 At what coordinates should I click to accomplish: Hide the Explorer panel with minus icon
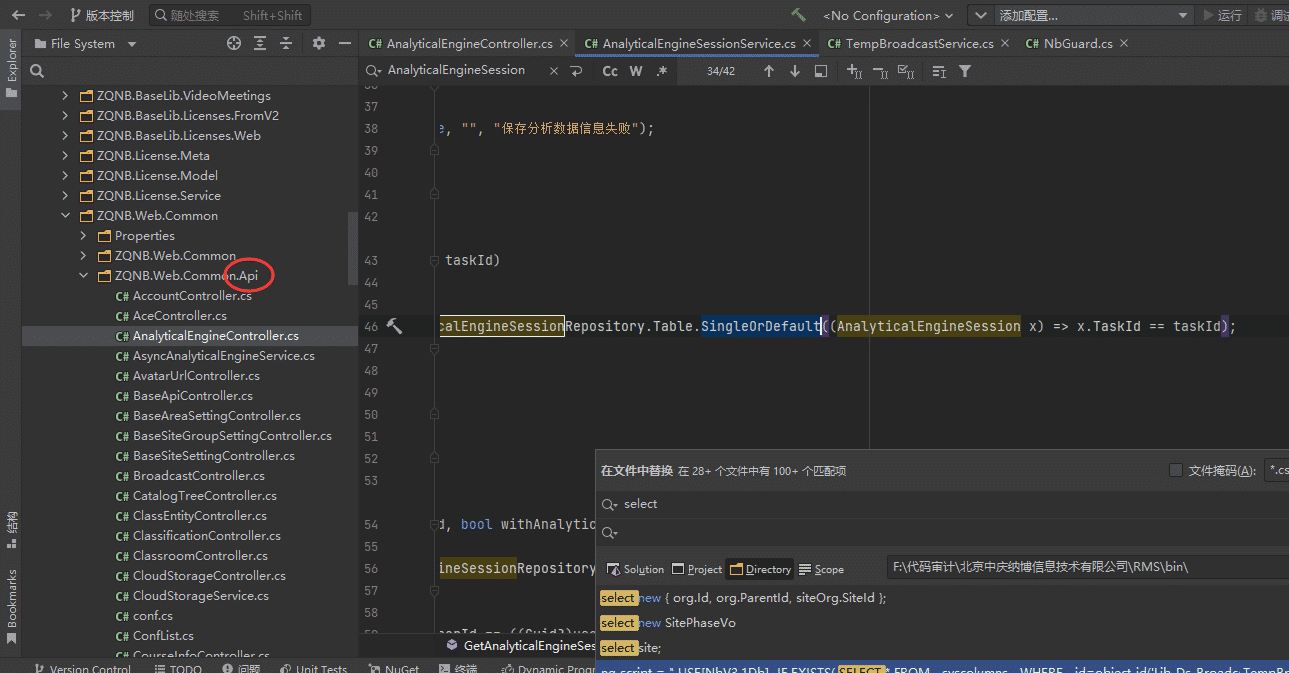[x=344, y=43]
